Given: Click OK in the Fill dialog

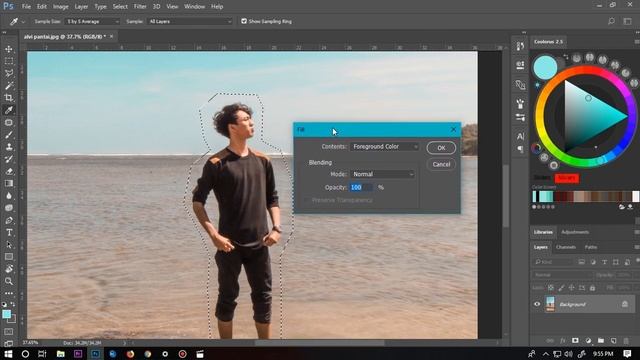Looking at the screenshot, I should [x=441, y=148].
